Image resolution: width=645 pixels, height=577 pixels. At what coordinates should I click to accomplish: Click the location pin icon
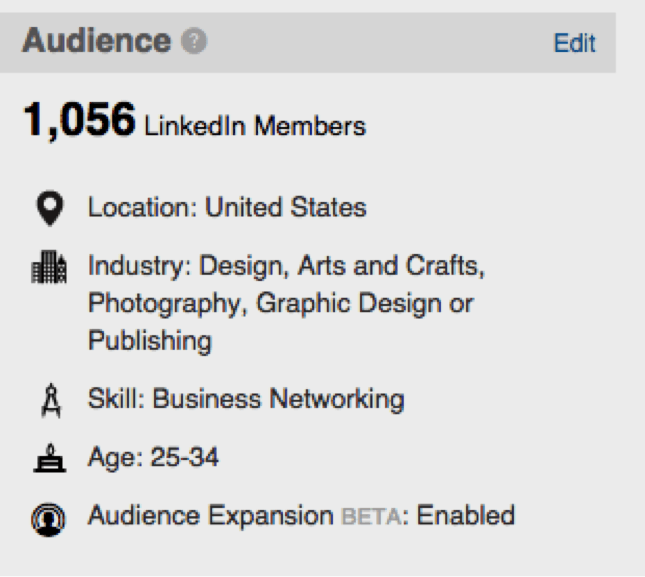50,208
